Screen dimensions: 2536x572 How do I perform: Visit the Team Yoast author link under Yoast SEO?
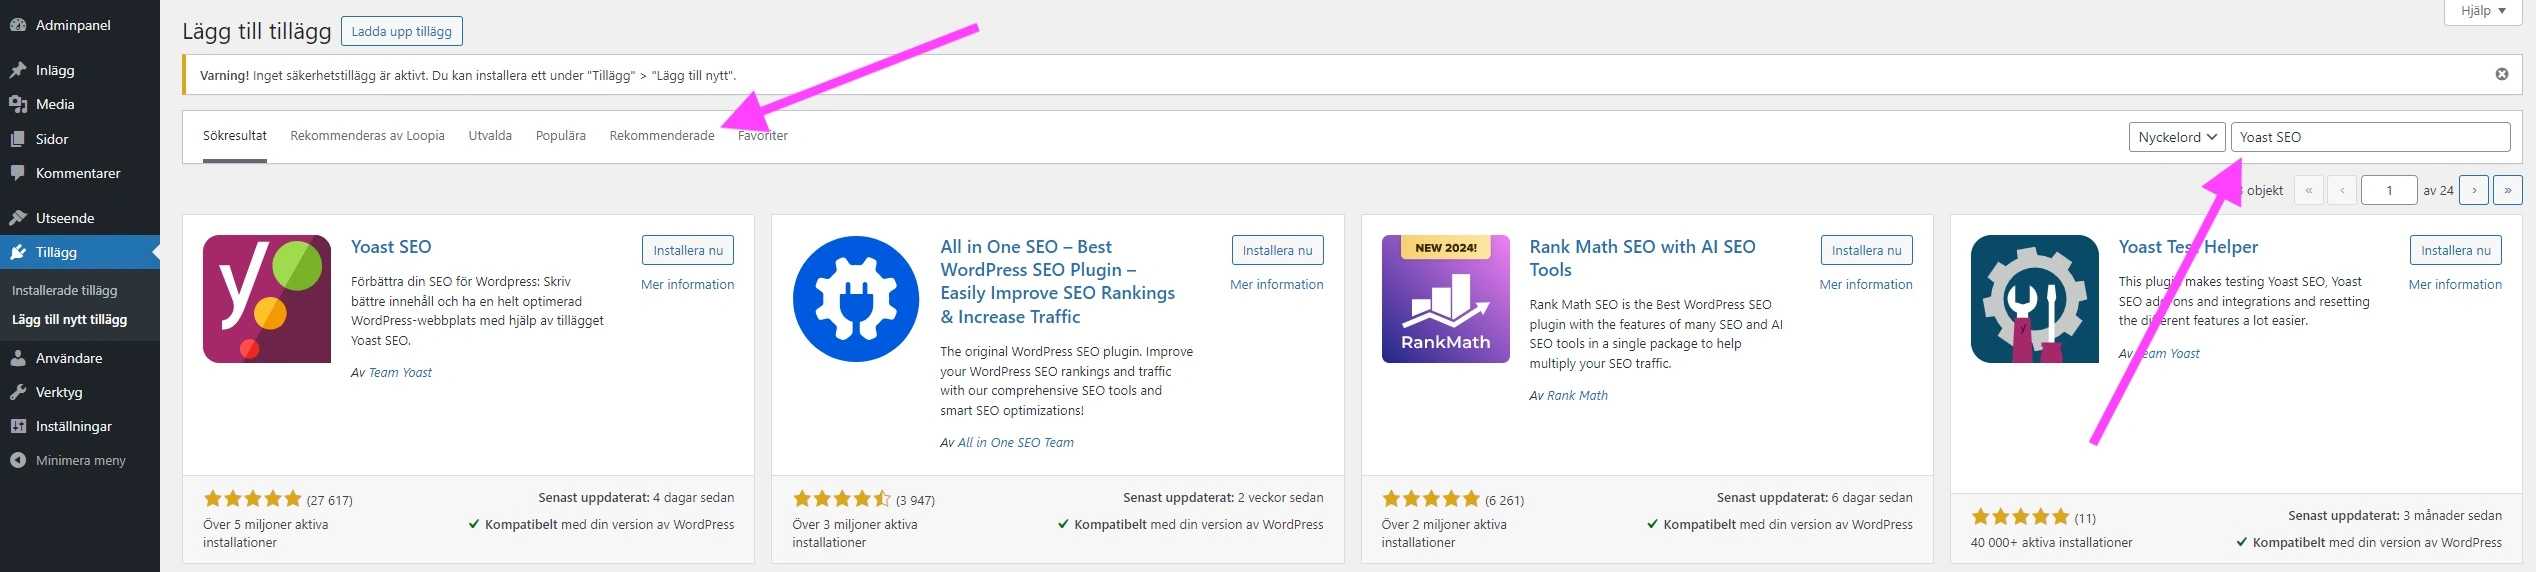[400, 373]
